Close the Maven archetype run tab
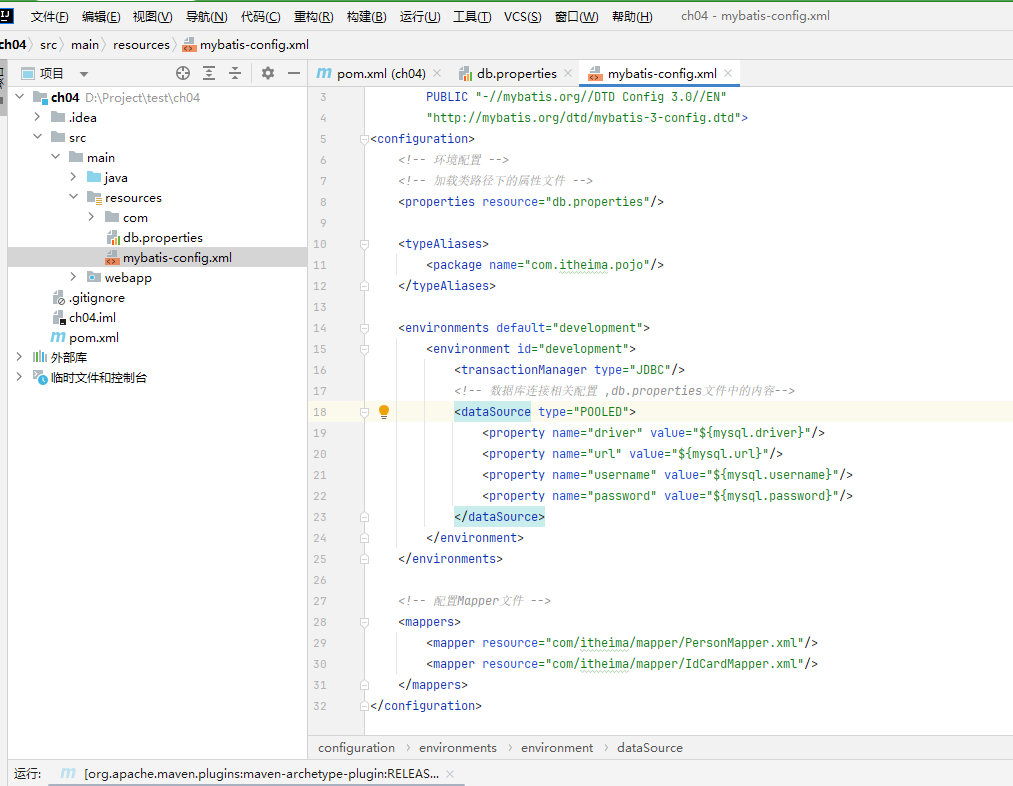Image resolution: width=1013 pixels, height=786 pixels. tap(449, 774)
